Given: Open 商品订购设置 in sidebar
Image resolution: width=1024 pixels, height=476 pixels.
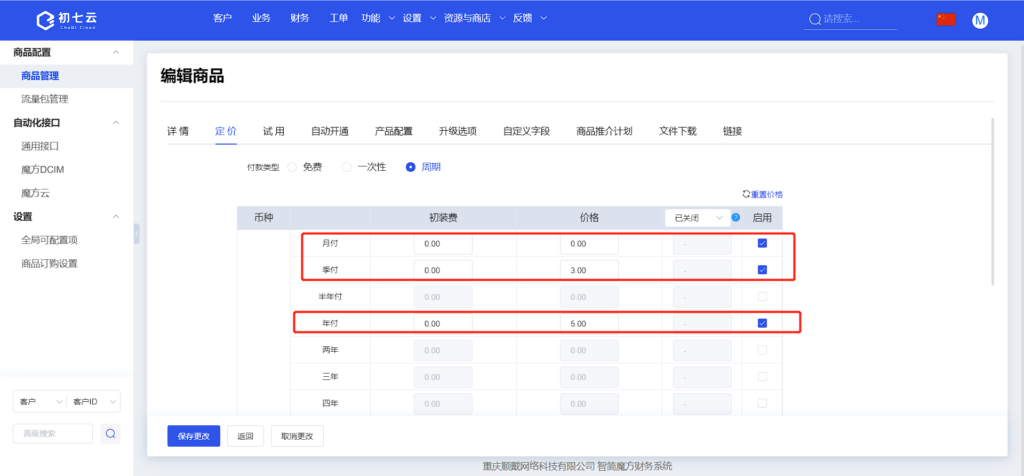Looking at the screenshot, I should 49,264.
